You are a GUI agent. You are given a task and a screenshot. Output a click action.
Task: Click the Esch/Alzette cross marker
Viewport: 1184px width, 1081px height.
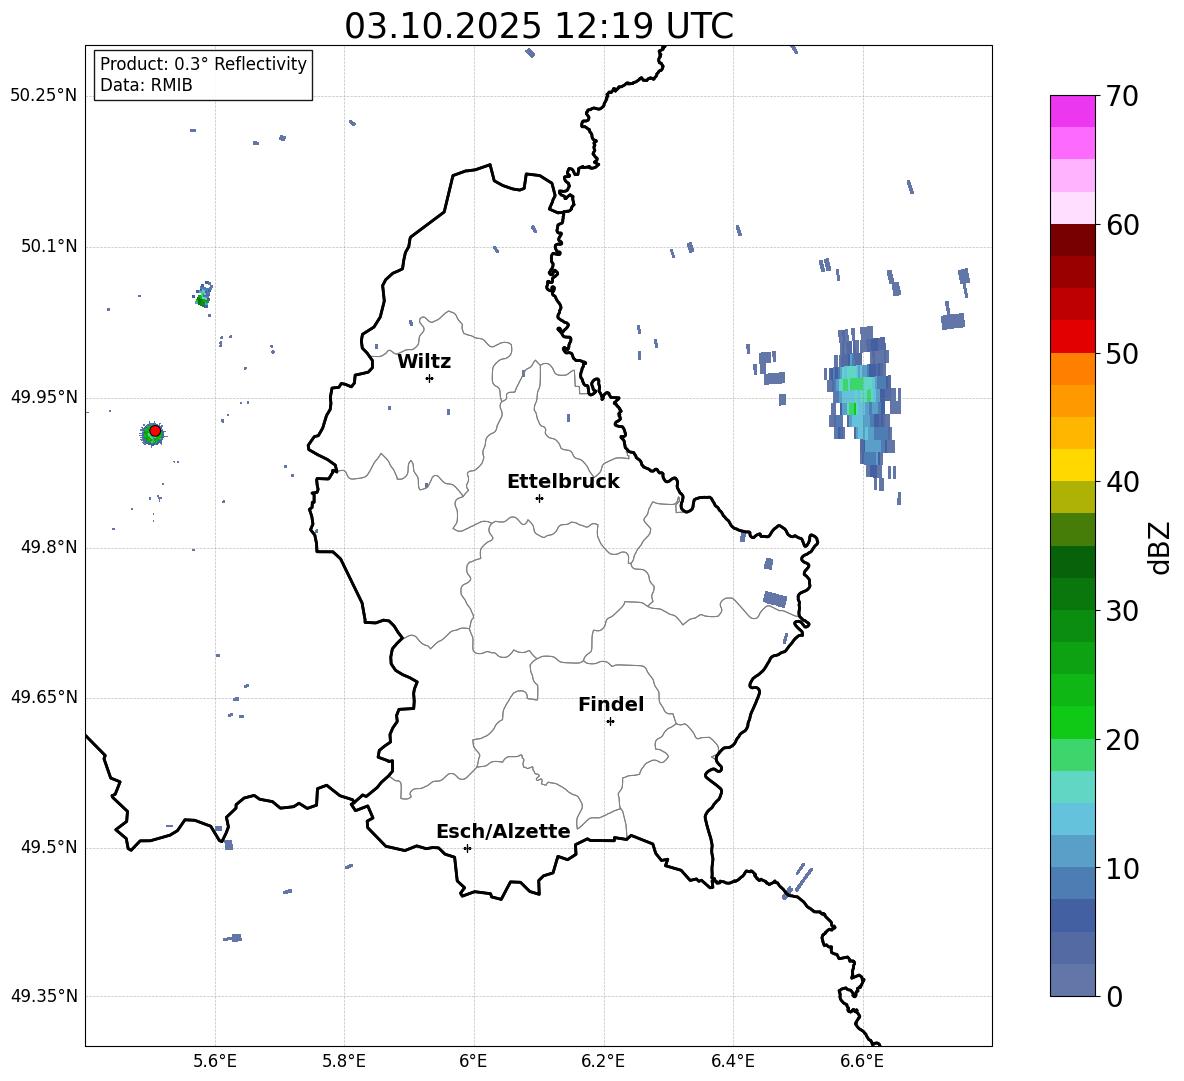click(x=467, y=848)
